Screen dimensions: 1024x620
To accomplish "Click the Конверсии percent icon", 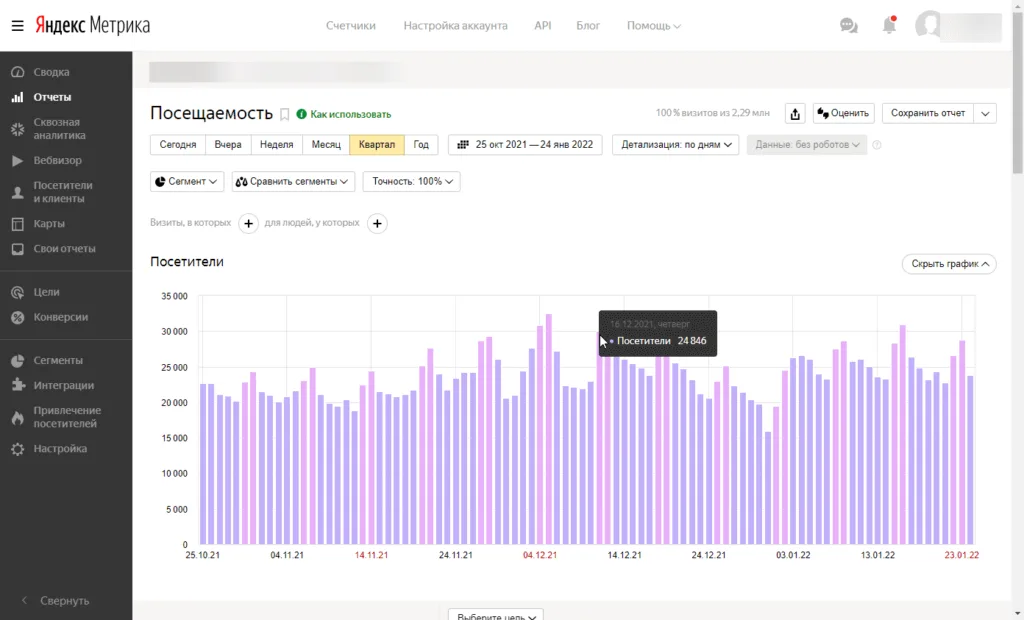I will click(18, 318).
